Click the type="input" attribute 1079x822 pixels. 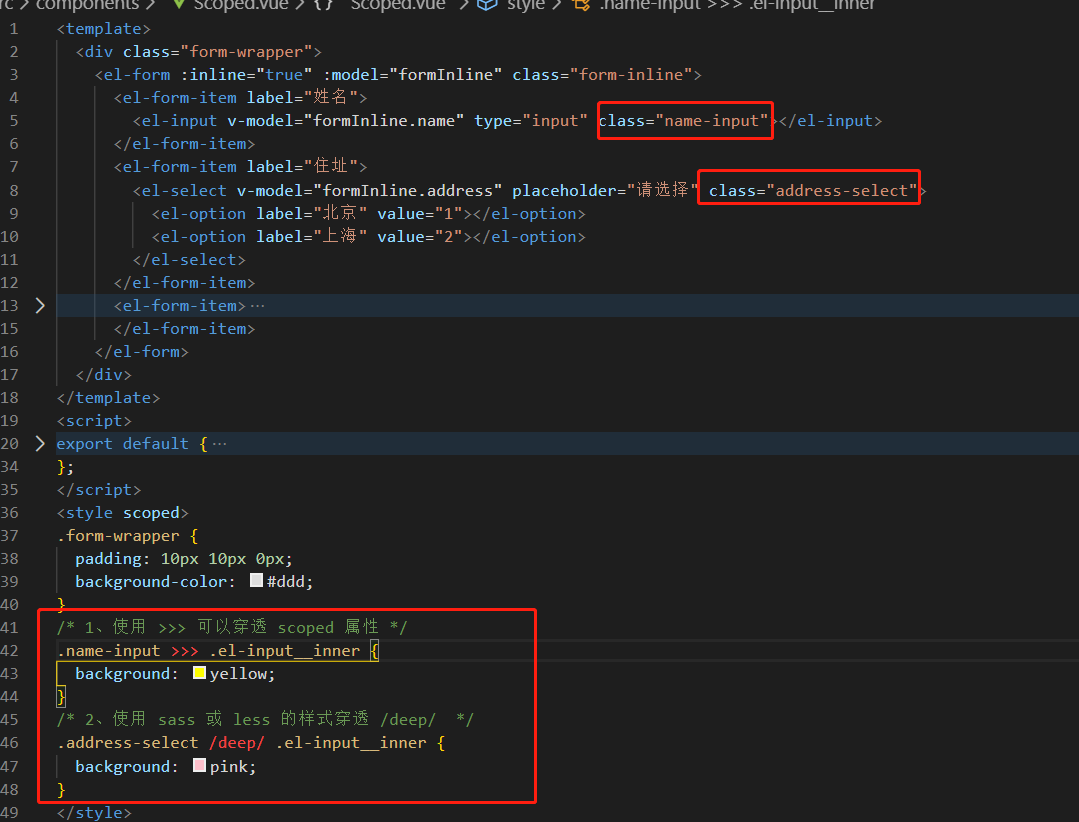coord(531,121)
